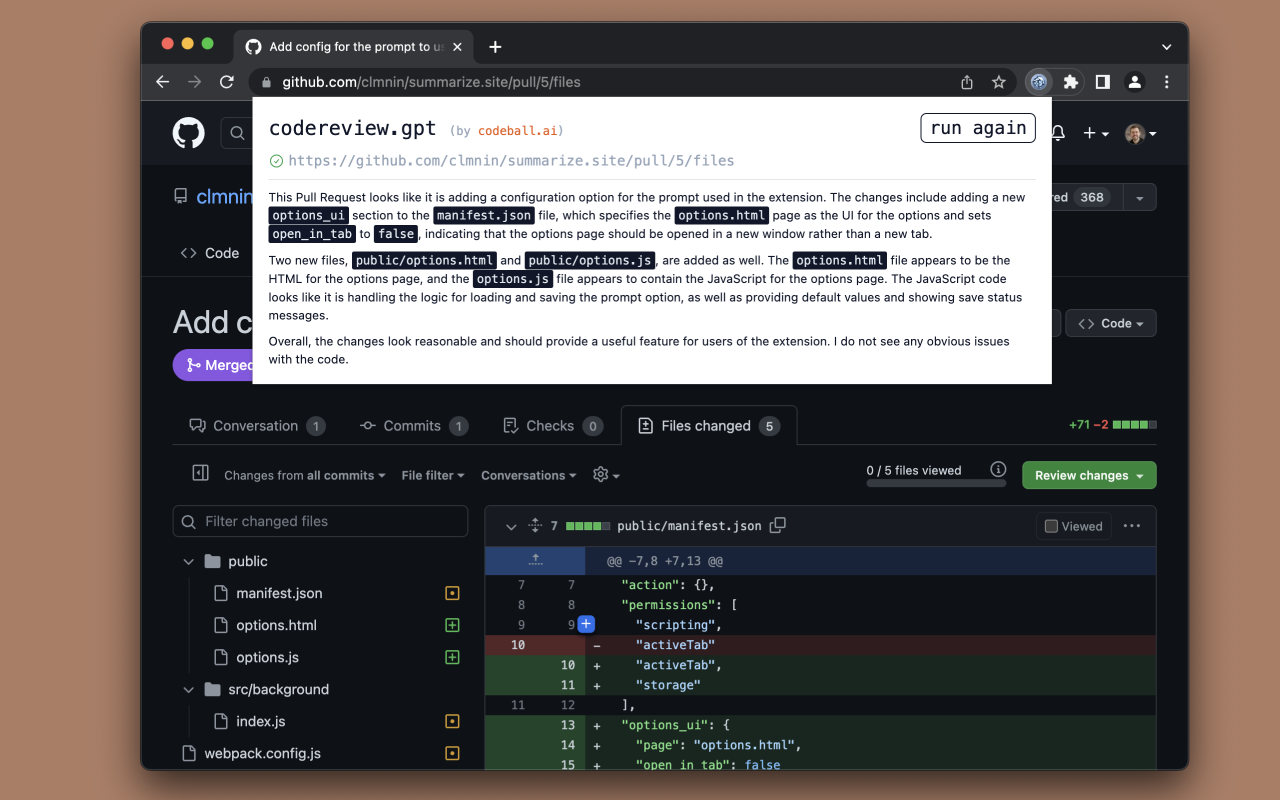Viewport: 1280px width, 800px height.
Task: Click the expand-diff arrow in the hunk gutter
Action: point(535,560)
